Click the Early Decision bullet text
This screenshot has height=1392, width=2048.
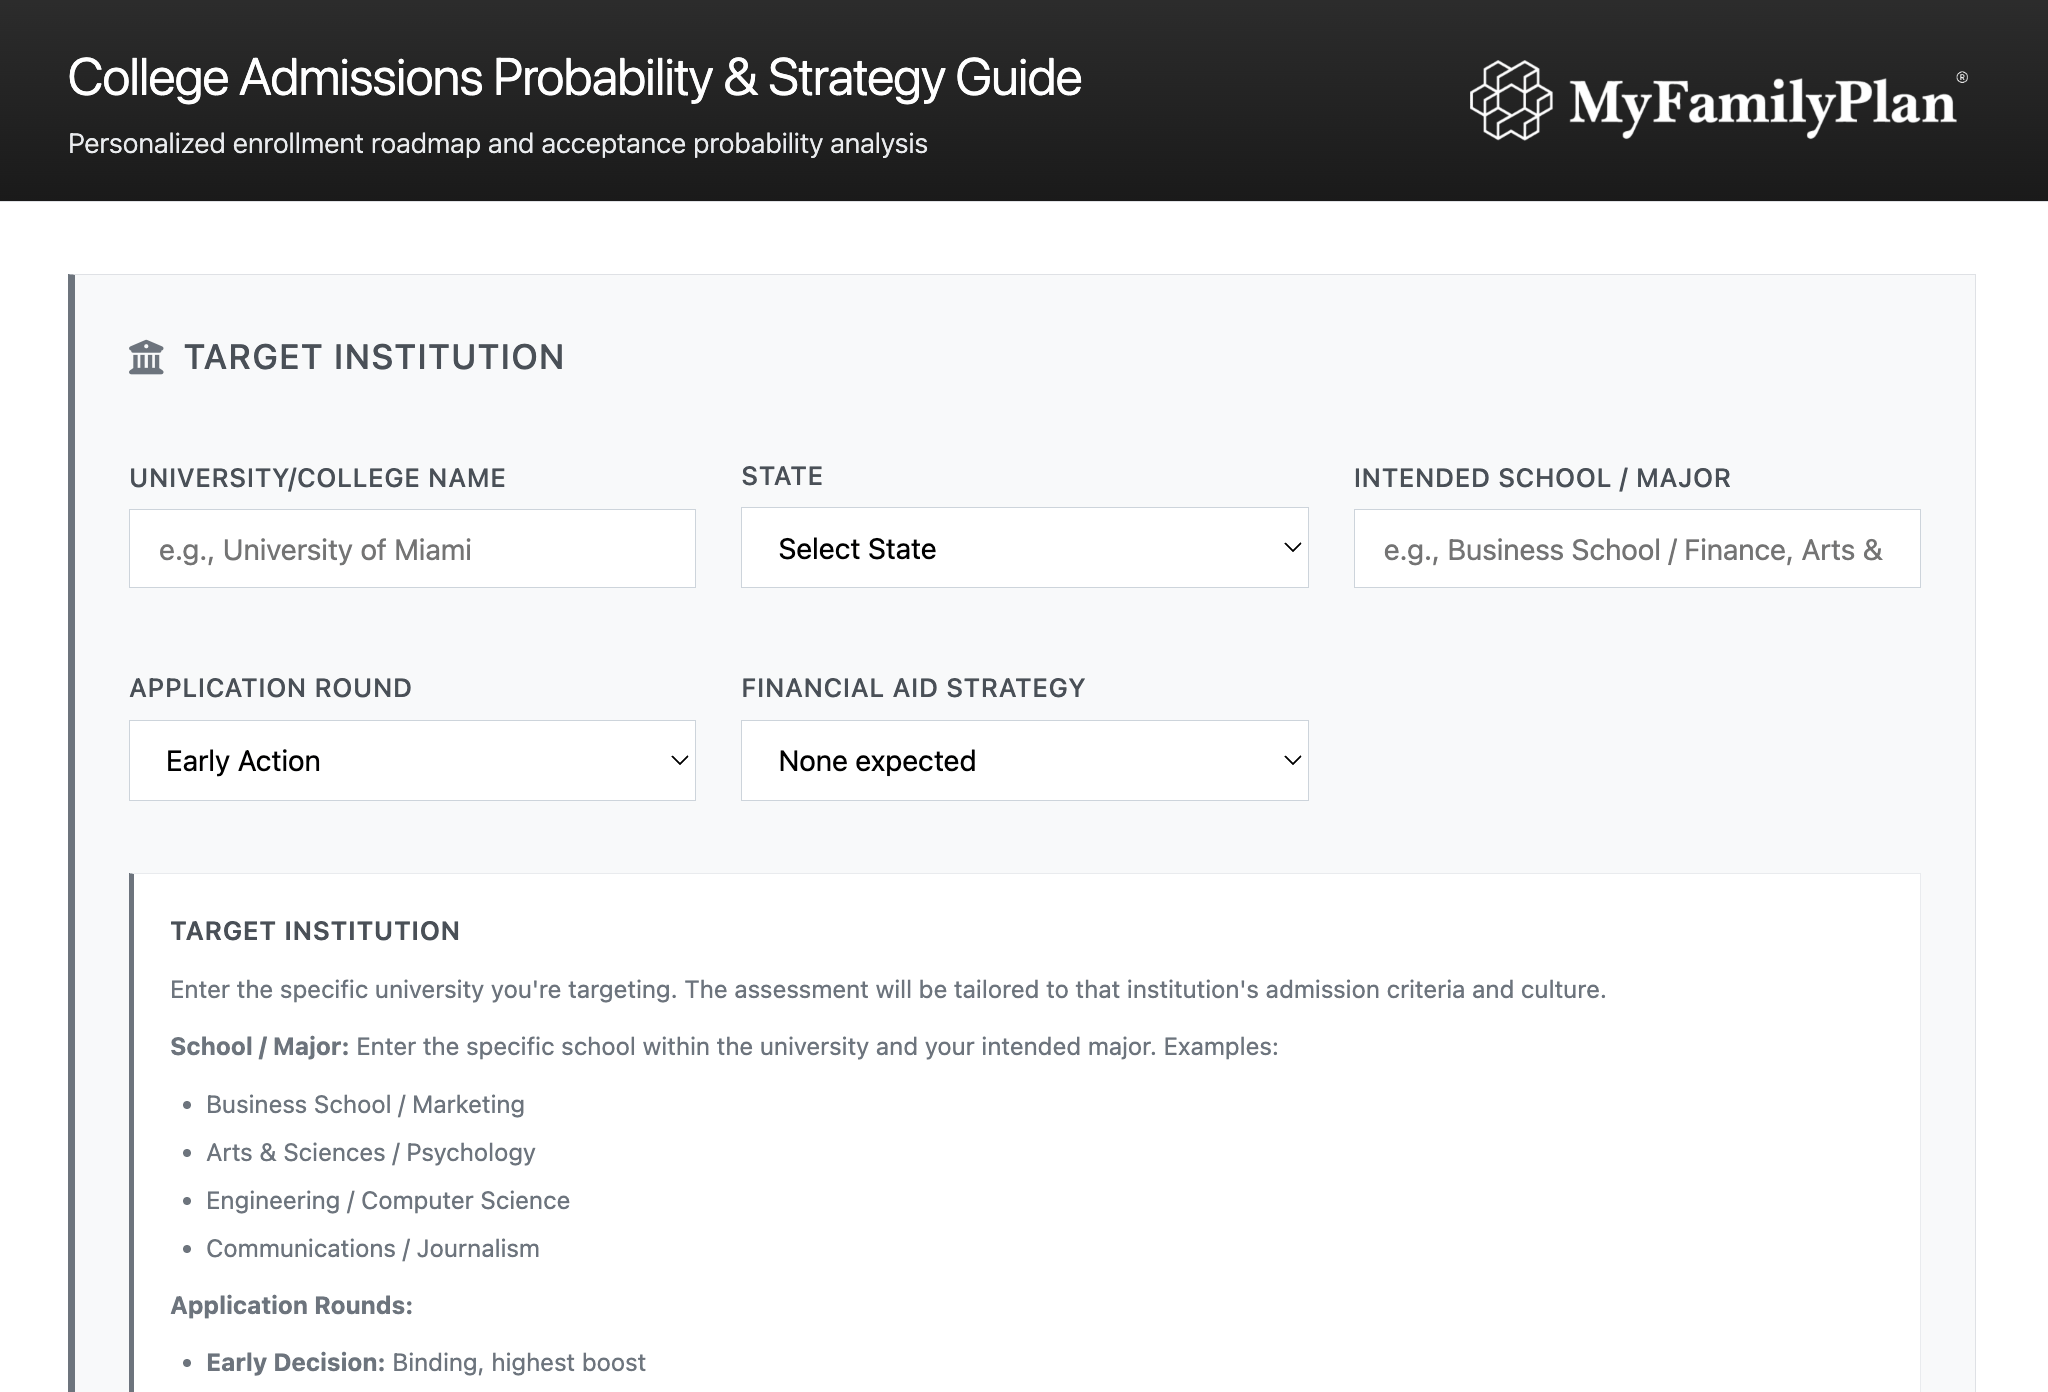[426, 1362]
